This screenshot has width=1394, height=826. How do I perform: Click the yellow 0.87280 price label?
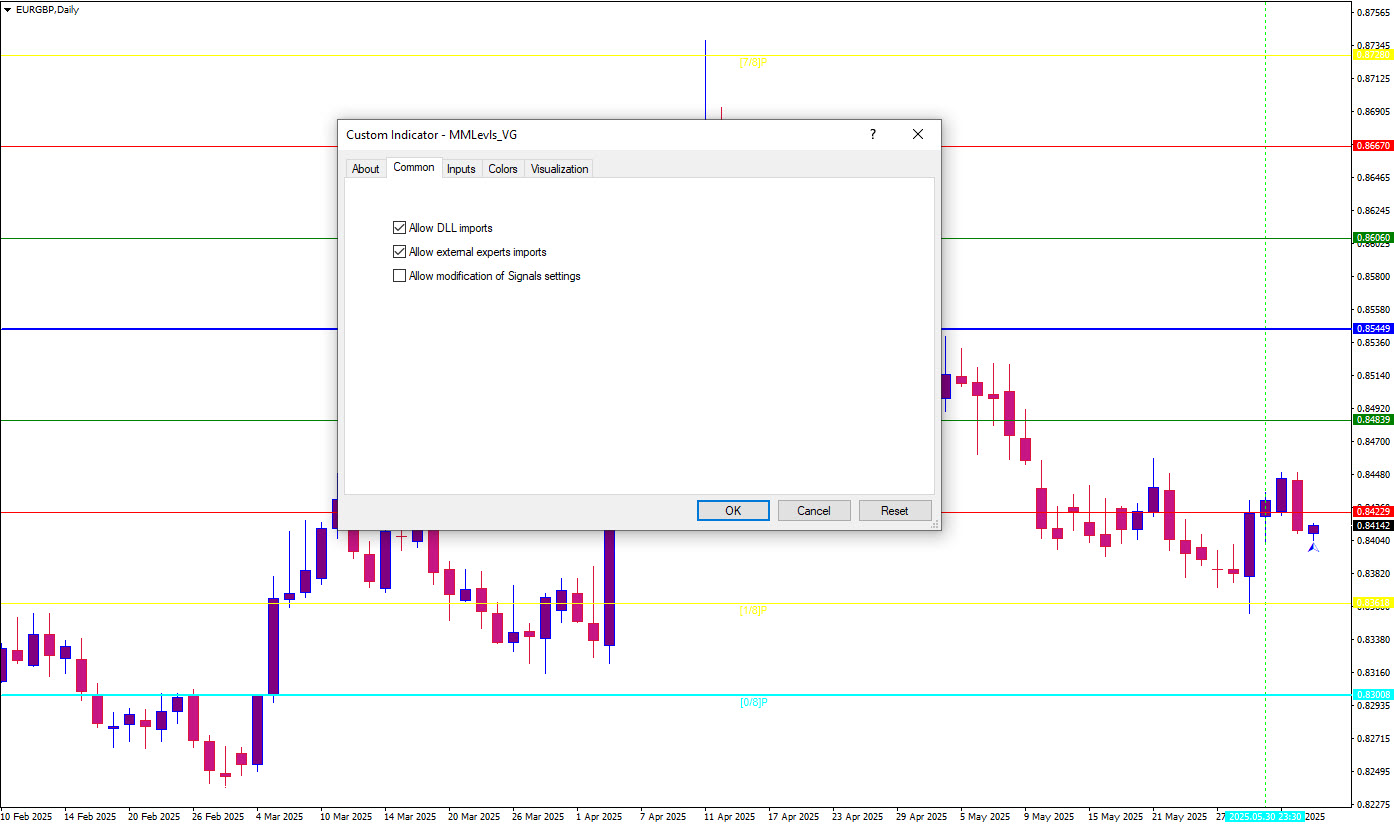[x=1373, y=54]
